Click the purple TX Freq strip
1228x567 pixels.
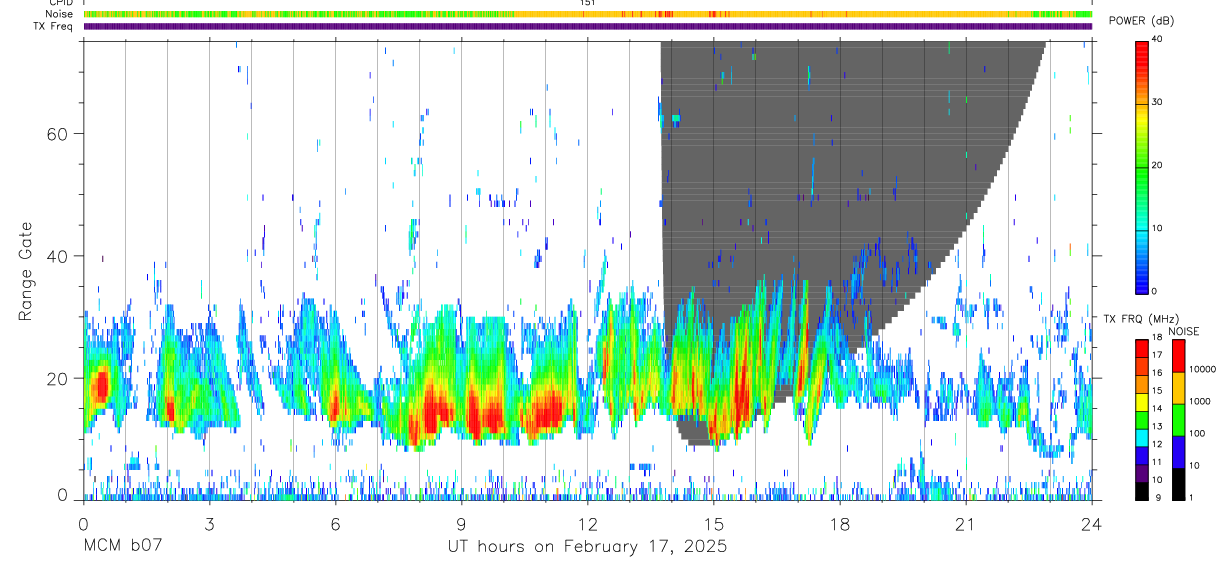(588, 26)
